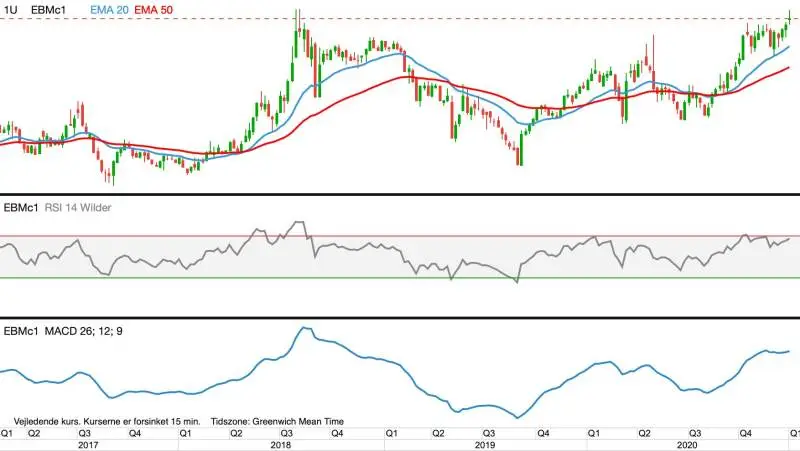Screen dimensions: 800x451
Task: Click the EBMc1 label in the MACD panel
Action: pyautogui.click(x=21, y=331)
